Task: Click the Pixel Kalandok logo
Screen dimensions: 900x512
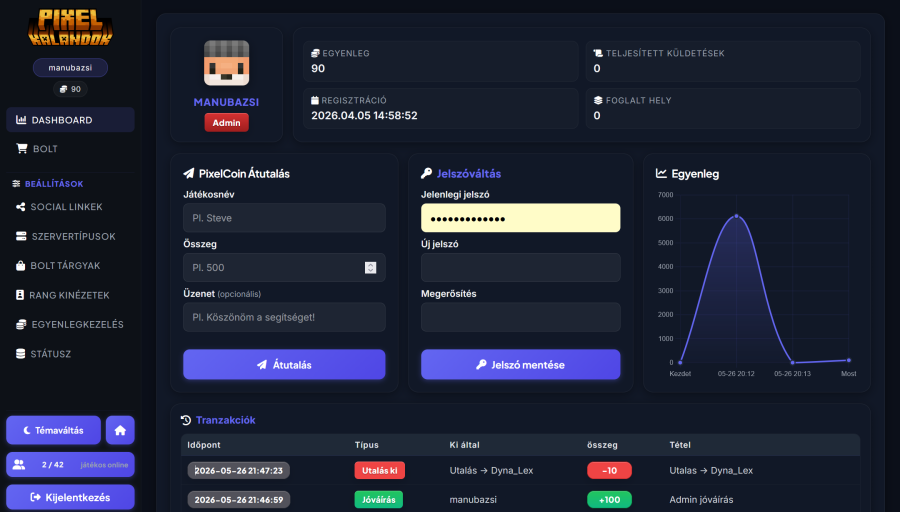Action: (70, 28)
